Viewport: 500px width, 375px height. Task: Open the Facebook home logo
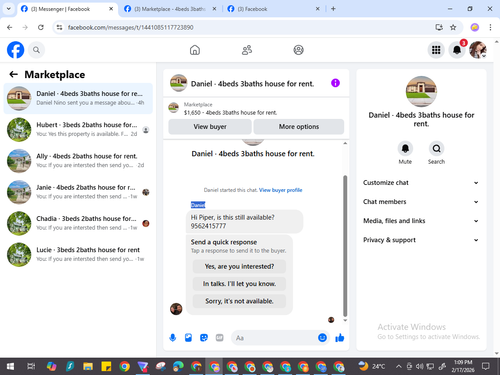coord(16,50)
